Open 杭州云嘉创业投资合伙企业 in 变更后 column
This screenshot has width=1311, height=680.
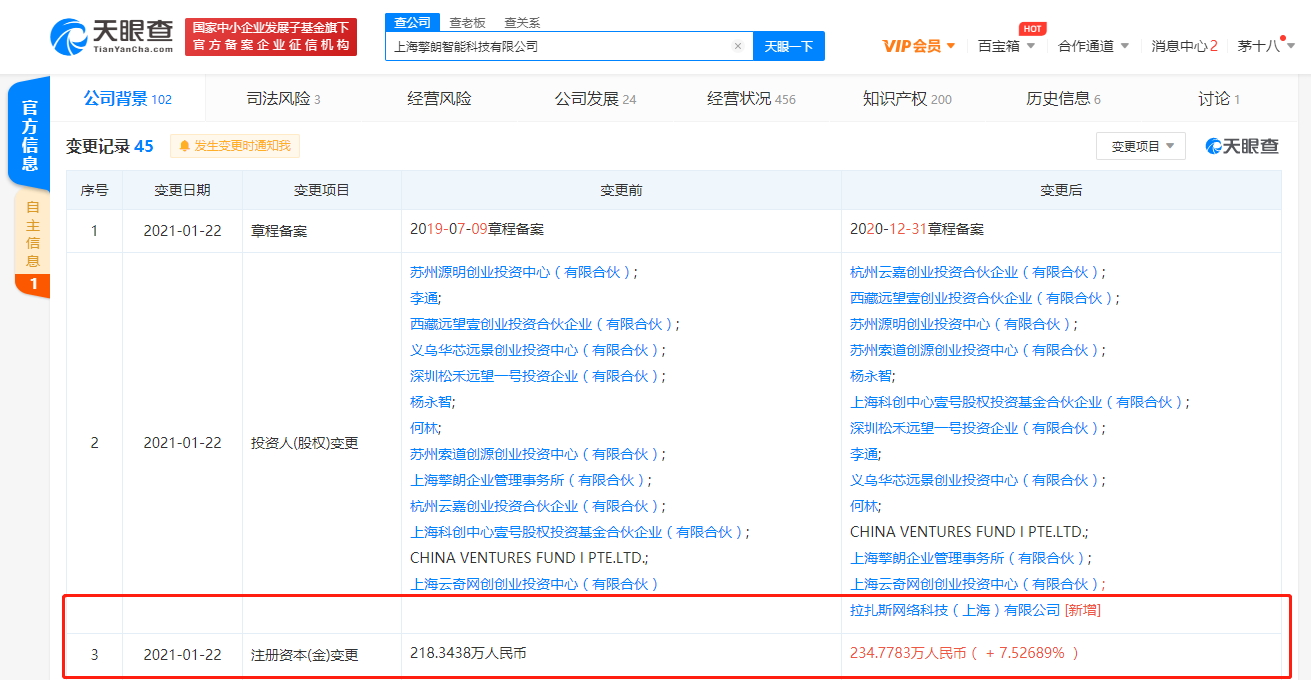point(975,272)
